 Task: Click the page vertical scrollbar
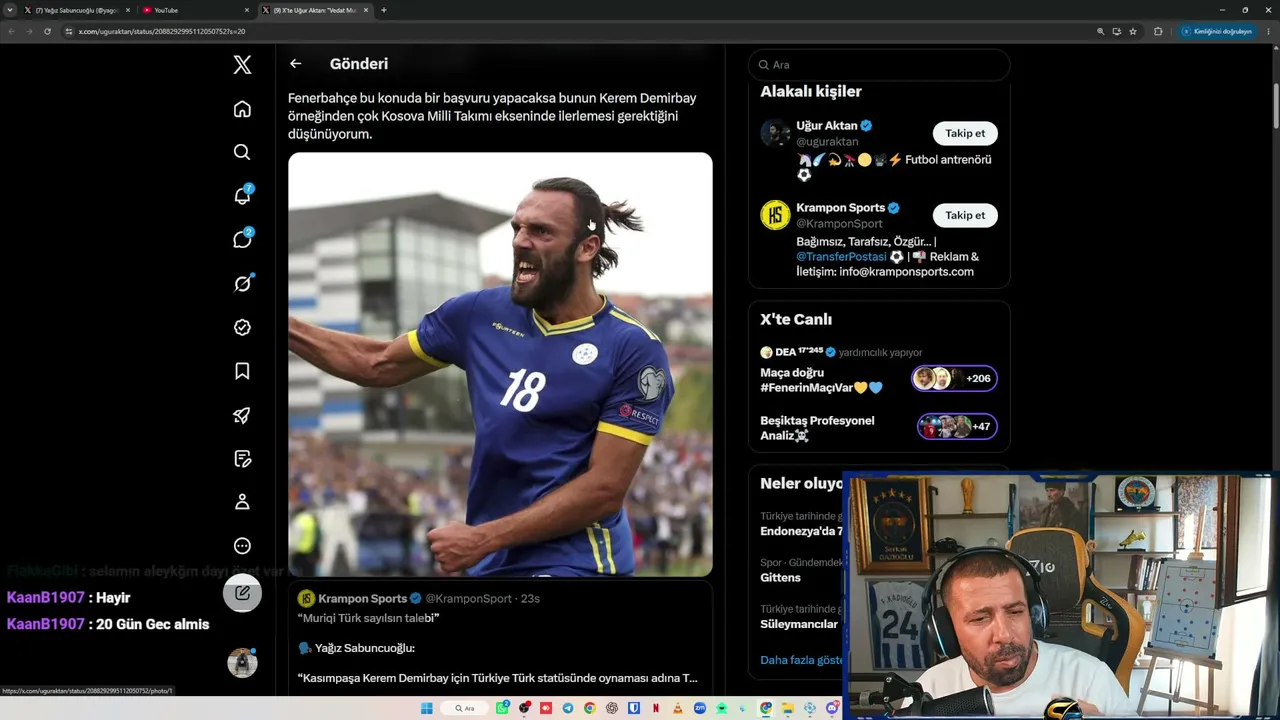[x=1275, y=104]
